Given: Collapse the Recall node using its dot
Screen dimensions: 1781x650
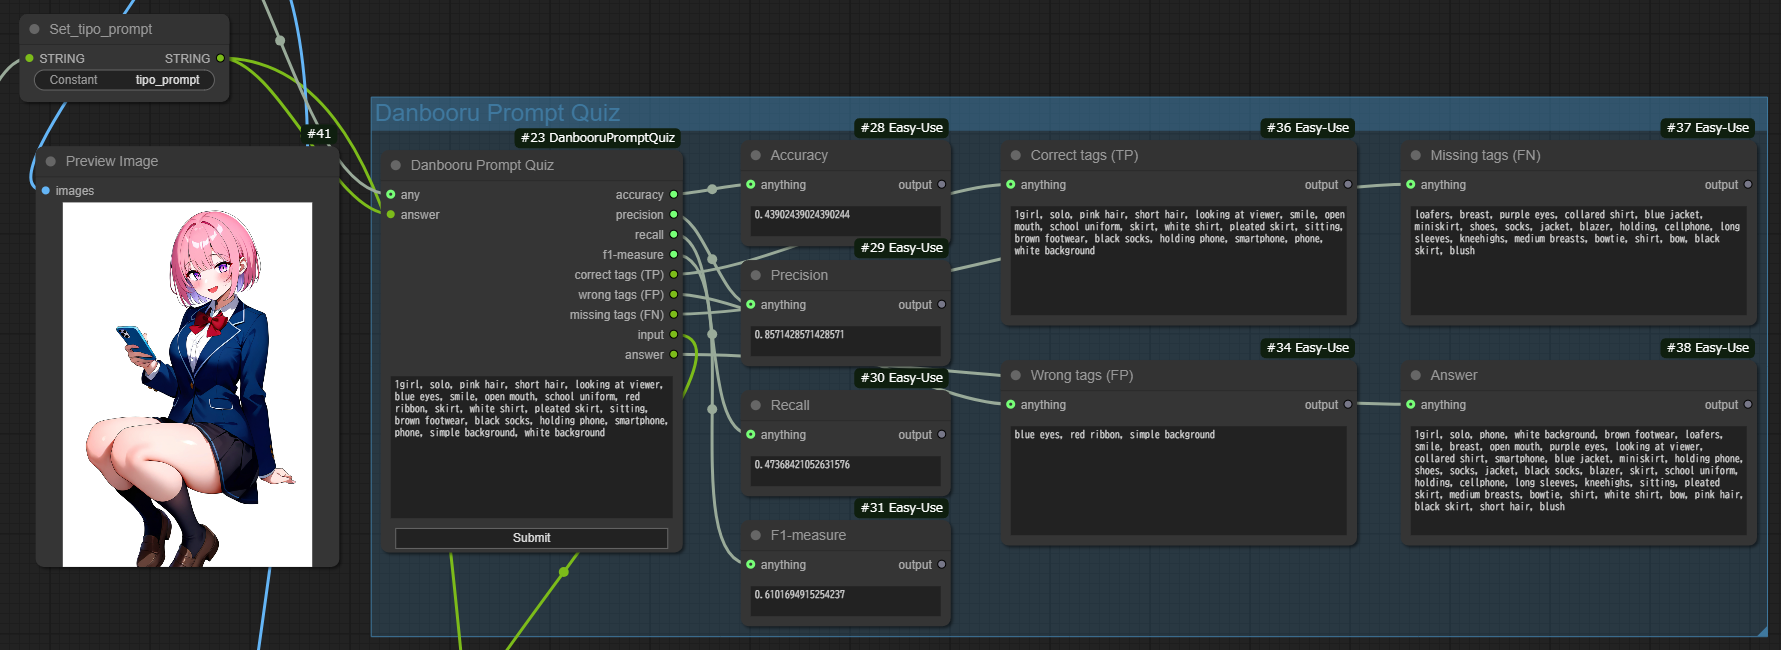Looking at the screenshot, I should [756, 405].
